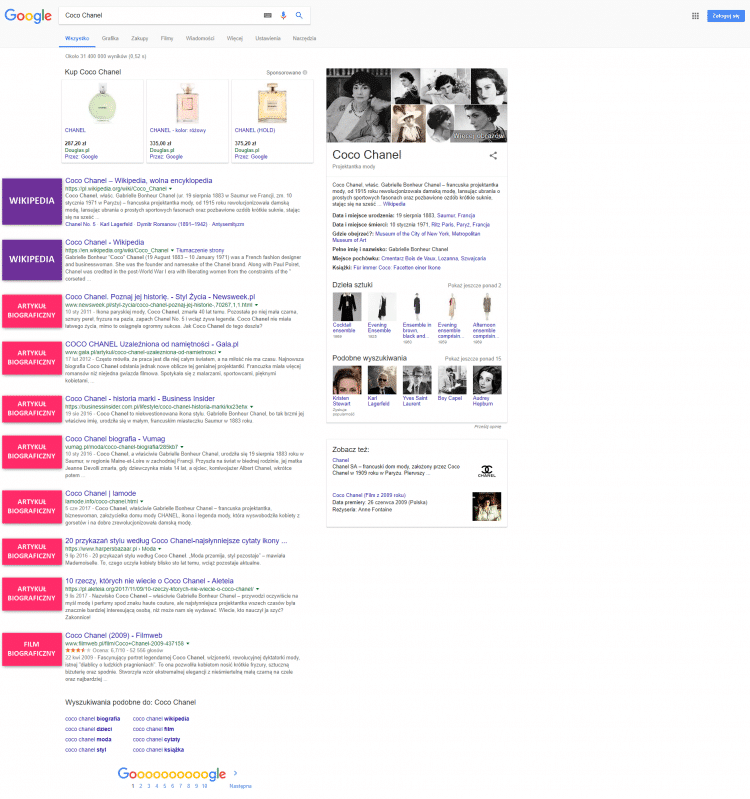The image size is (750, 799).
Task: Open Audrey Hepburn related search thumbnail
Action: pos(487,380)
